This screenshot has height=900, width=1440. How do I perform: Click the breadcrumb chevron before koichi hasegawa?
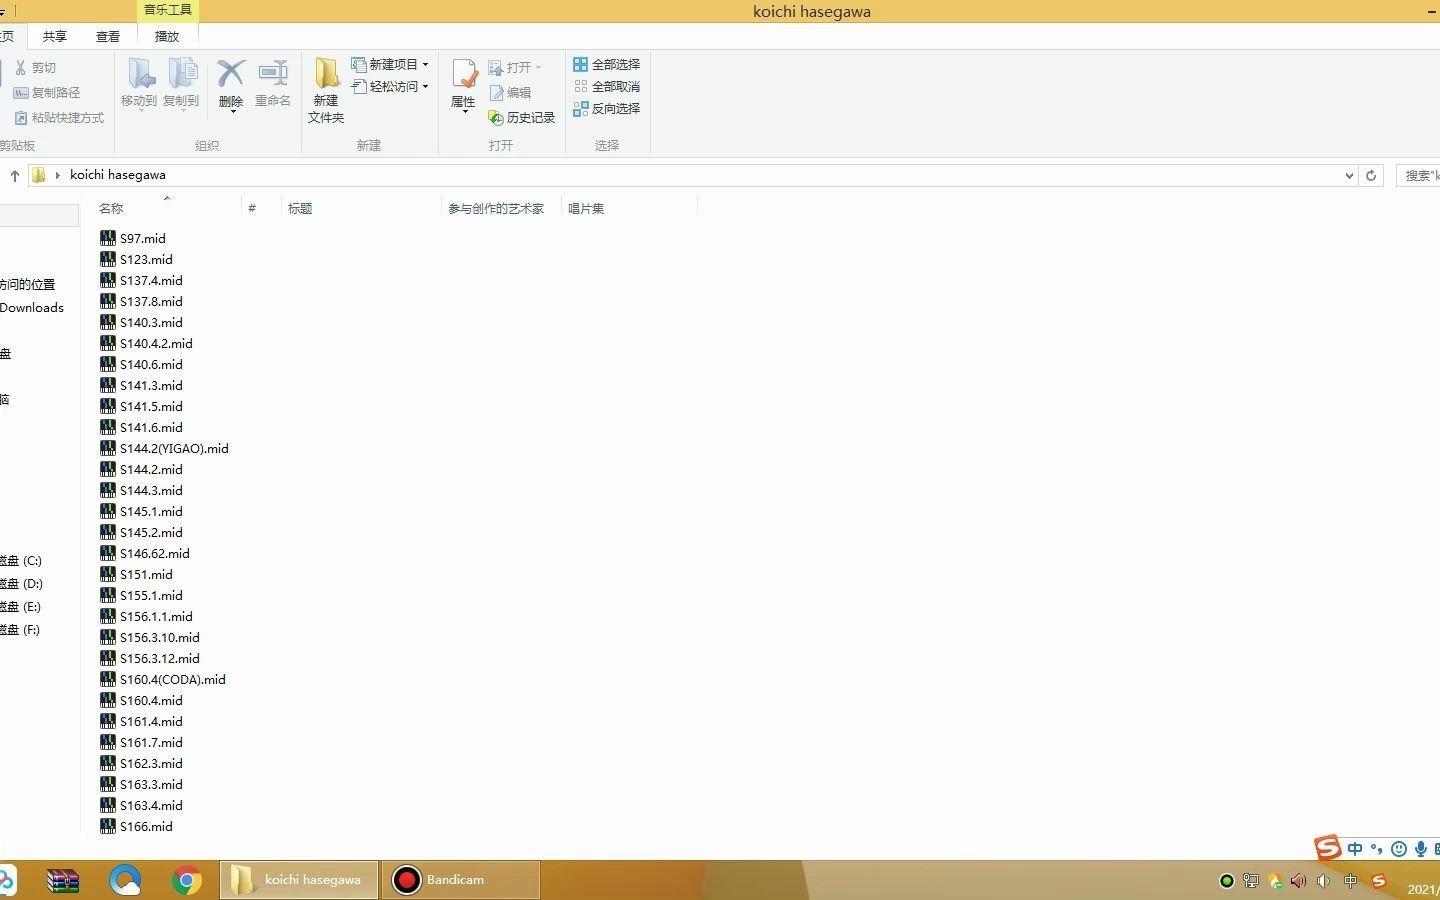click(x=58, y=175)
